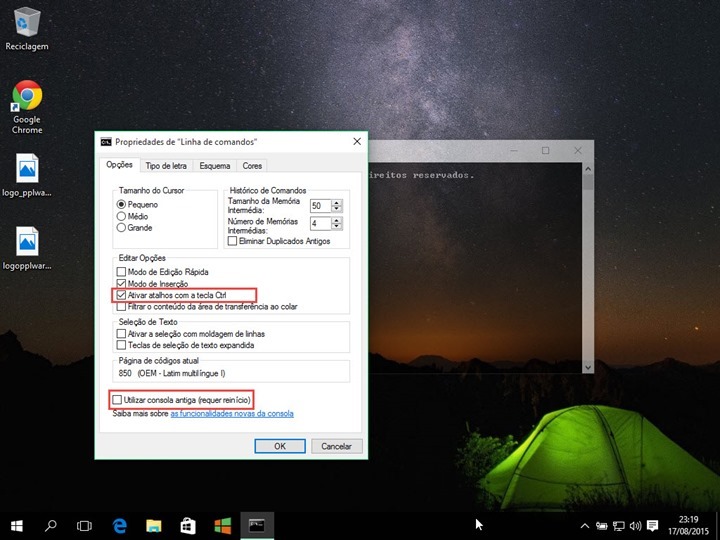Image resolution: width=720 pixels, height=540 pixels.
Task: Open the network tray icon
Action: 619,526
